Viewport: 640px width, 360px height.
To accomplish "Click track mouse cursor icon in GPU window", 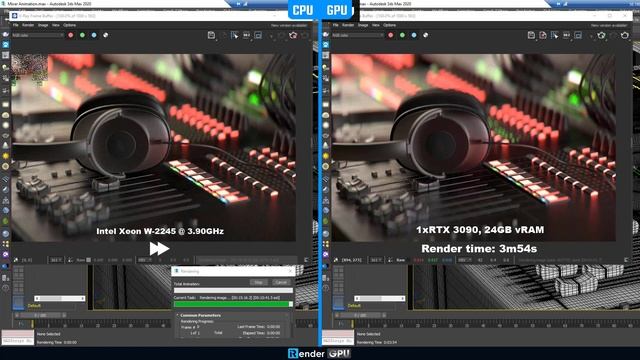I will [555, 36].
